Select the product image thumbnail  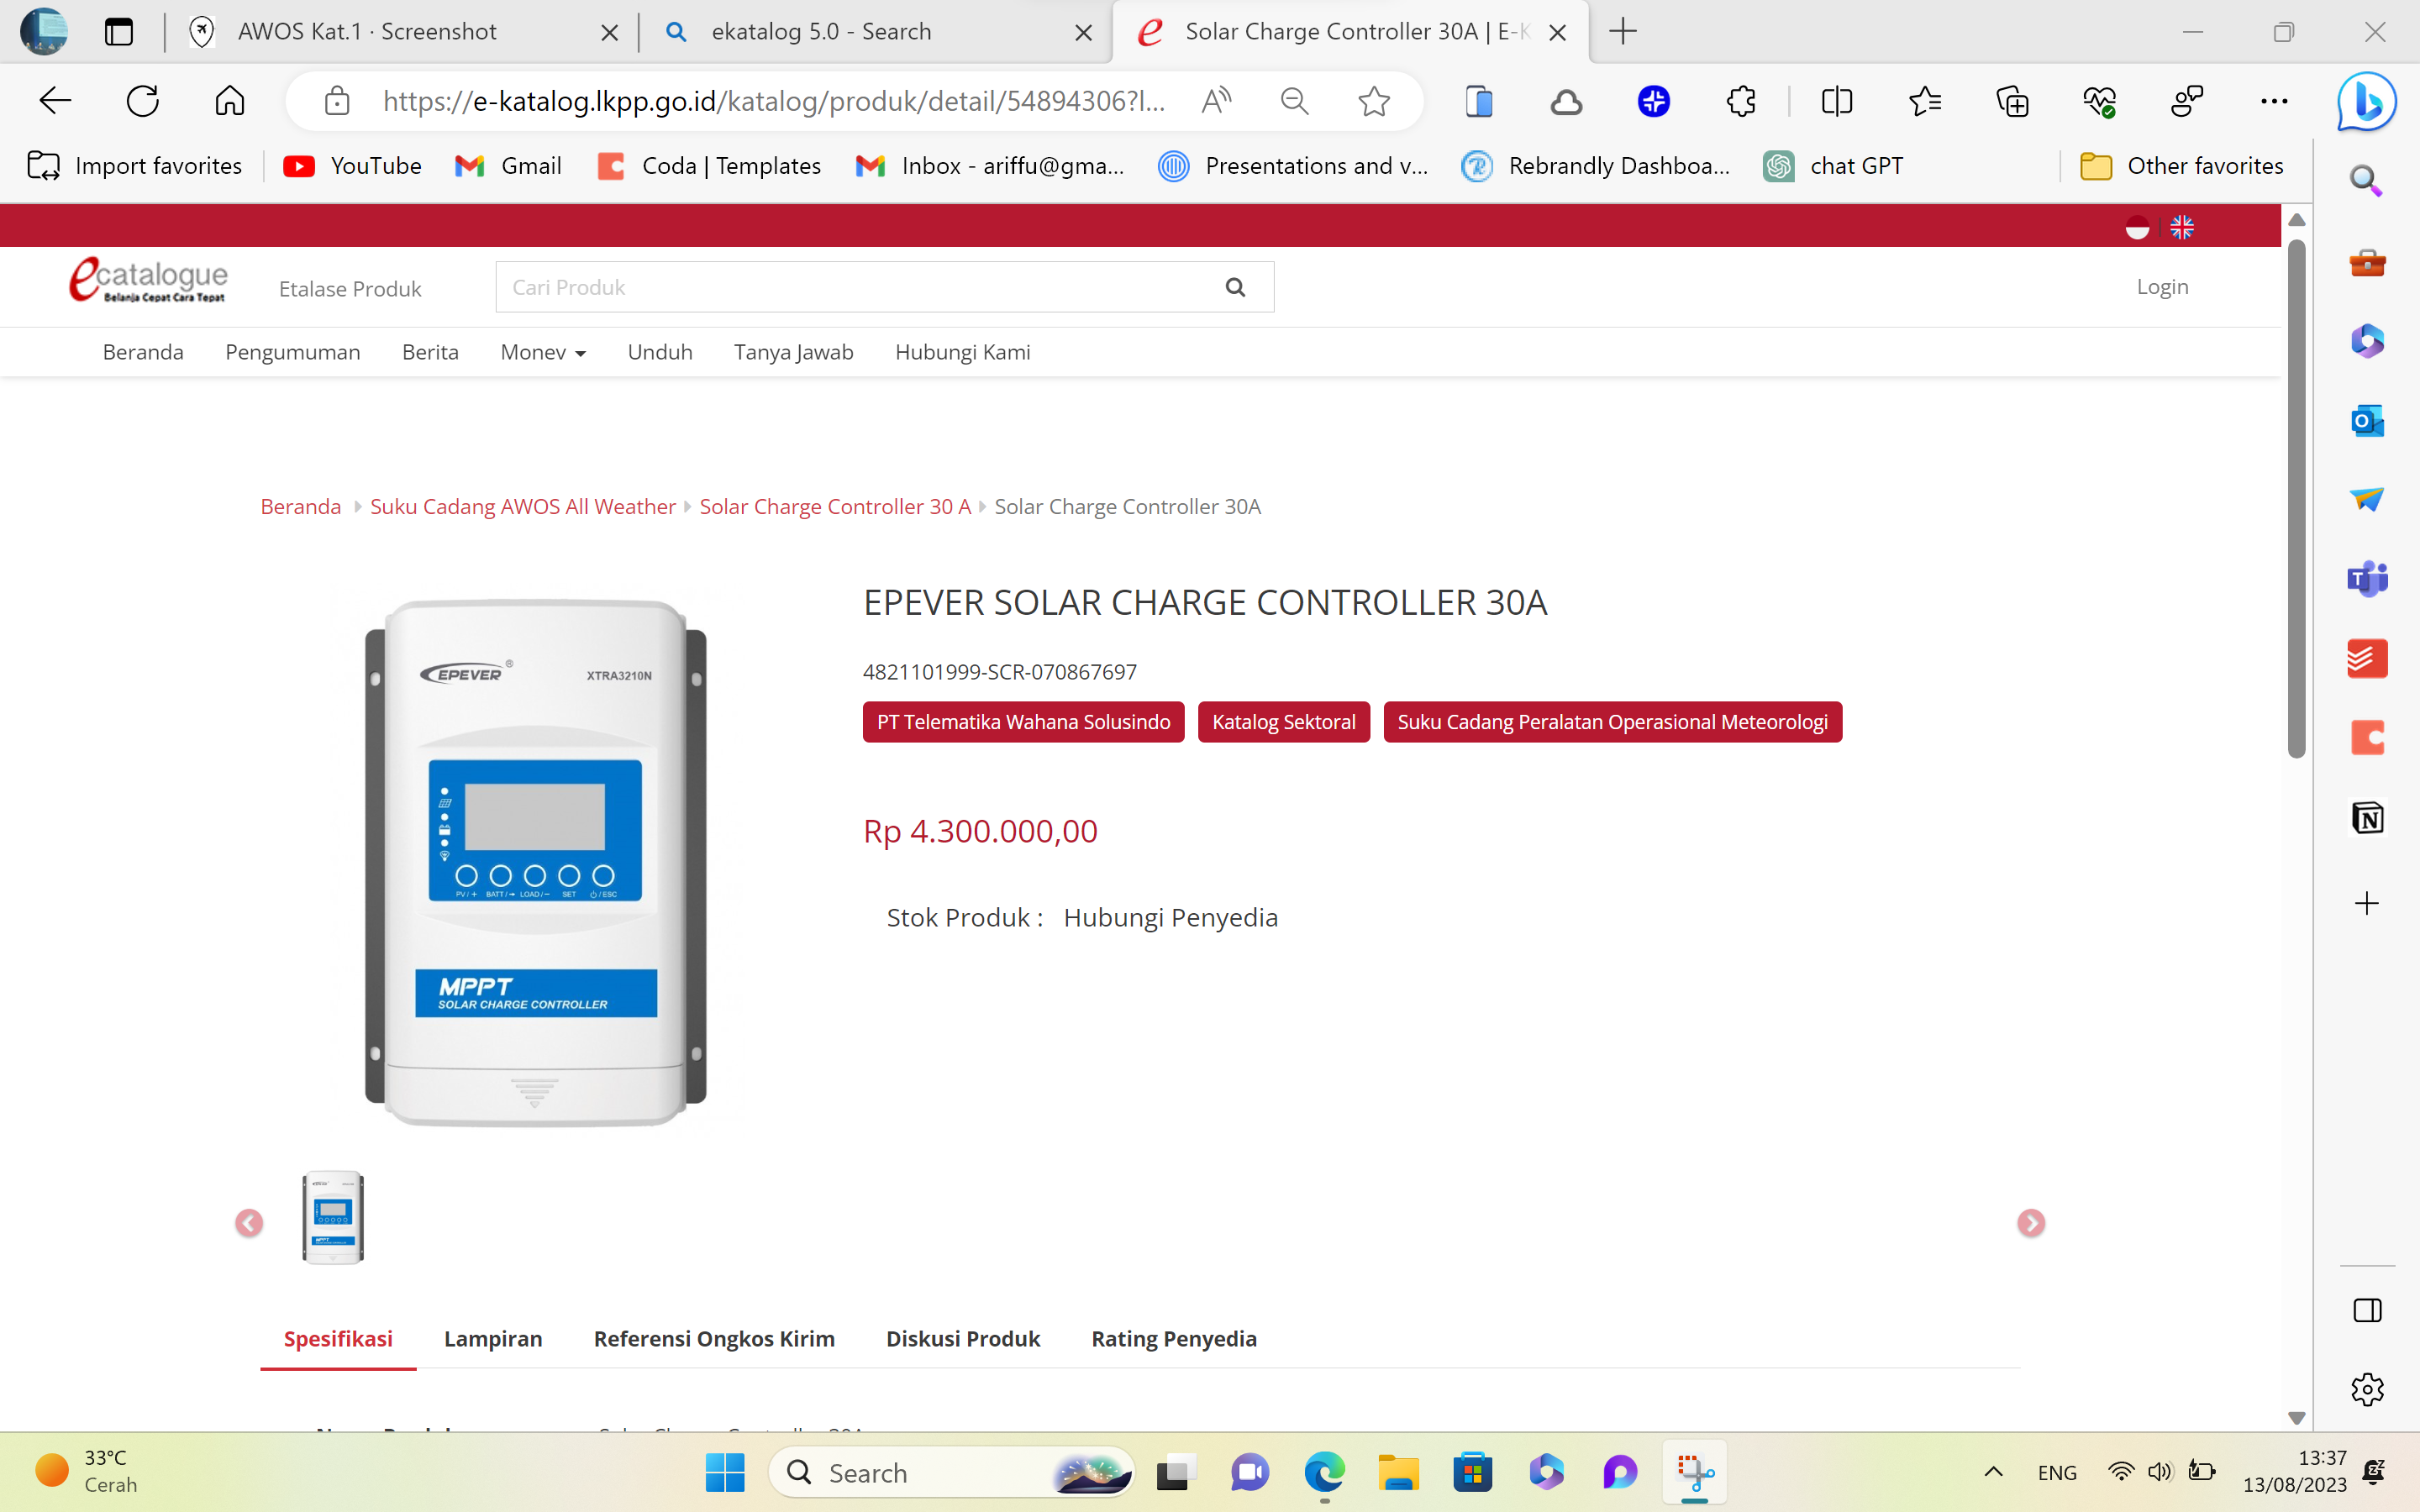[333, 1218]
